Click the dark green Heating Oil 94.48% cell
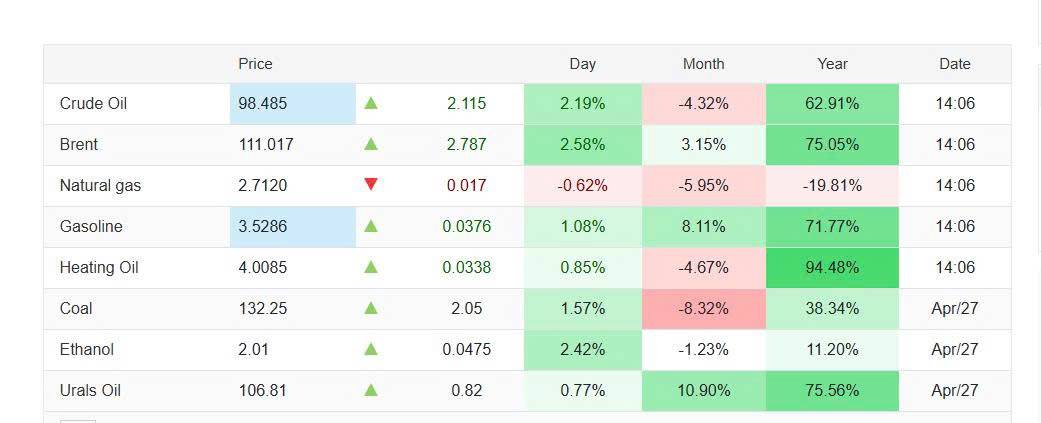 tap(832, 267)
